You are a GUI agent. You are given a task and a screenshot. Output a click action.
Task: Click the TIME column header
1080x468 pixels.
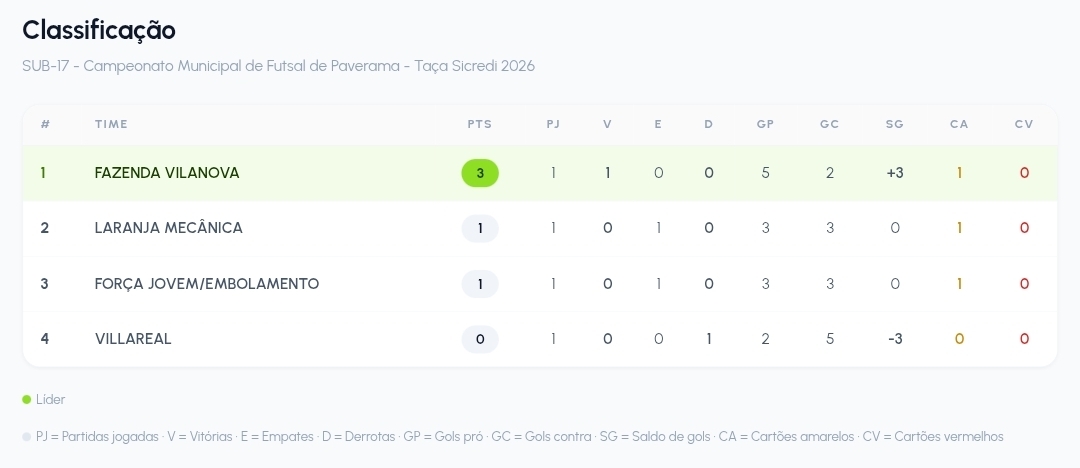coord(112,125)
